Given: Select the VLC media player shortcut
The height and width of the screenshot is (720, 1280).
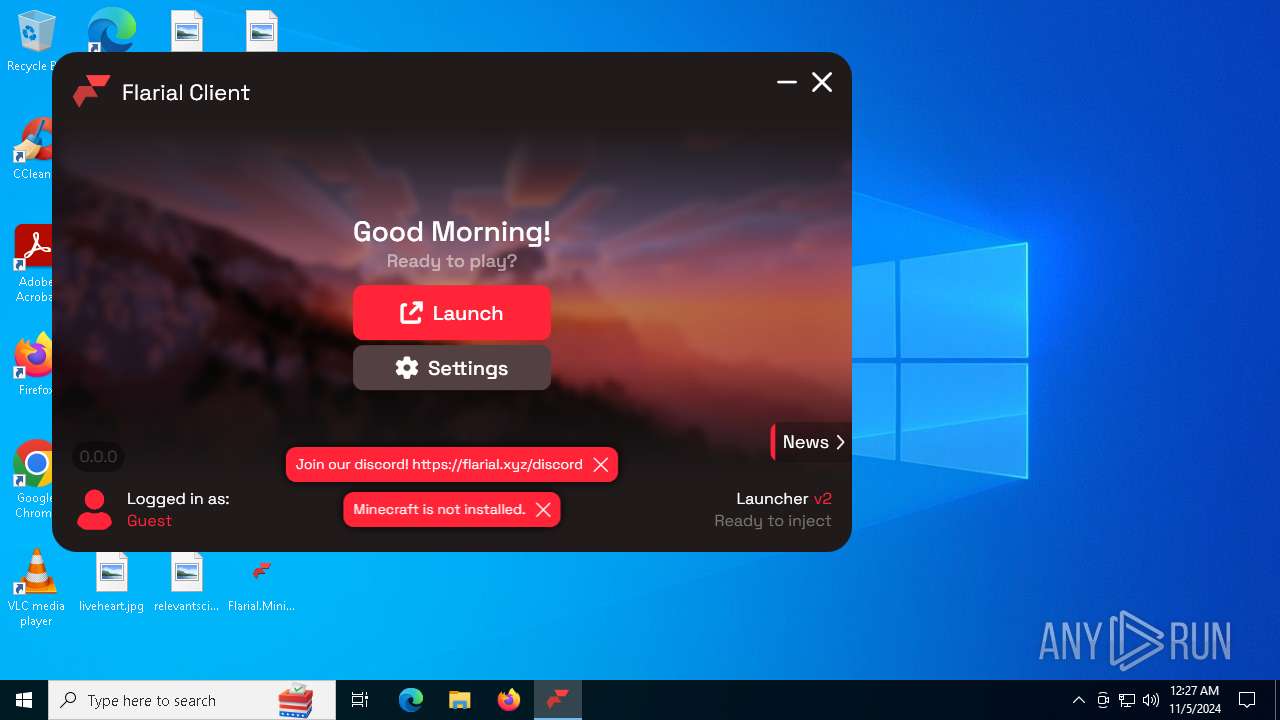Looking at the screenshot, I should coord(36,588).
